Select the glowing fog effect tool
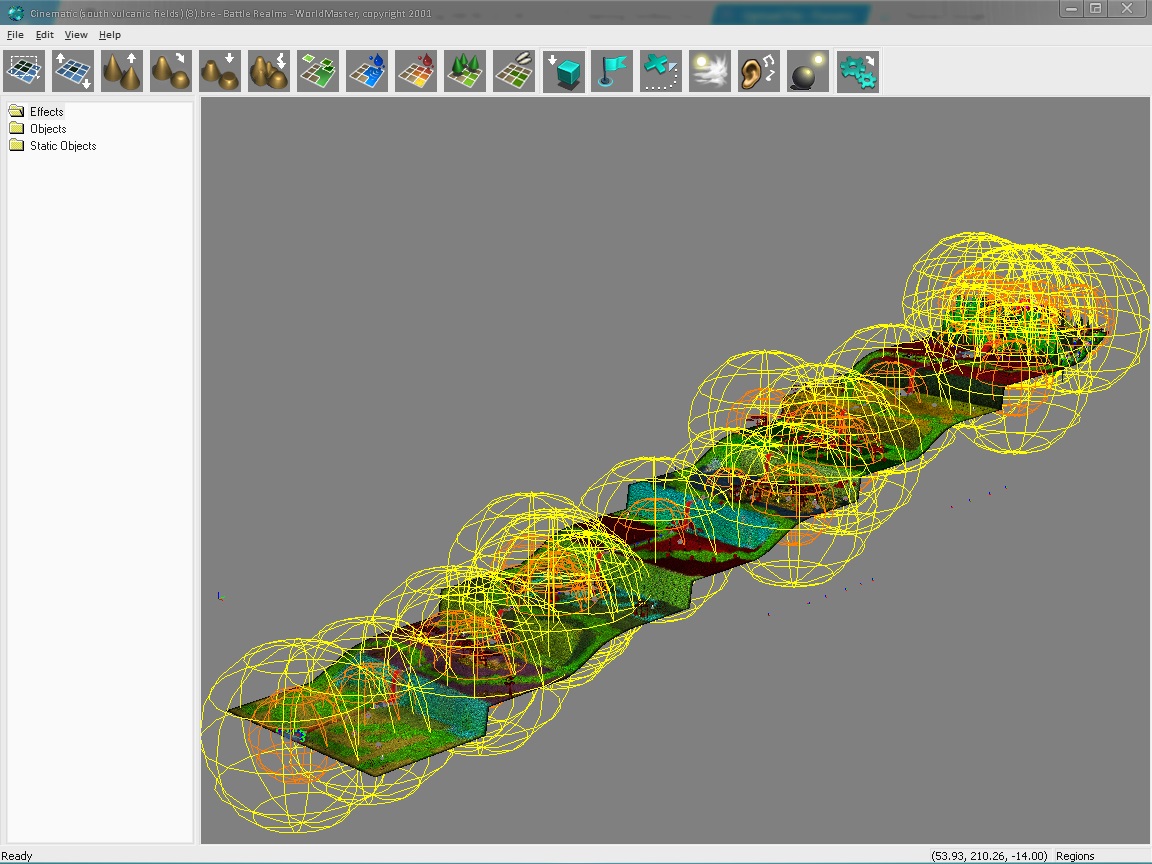This screenshot has width=1152, height=864. [x=710, y=72]
